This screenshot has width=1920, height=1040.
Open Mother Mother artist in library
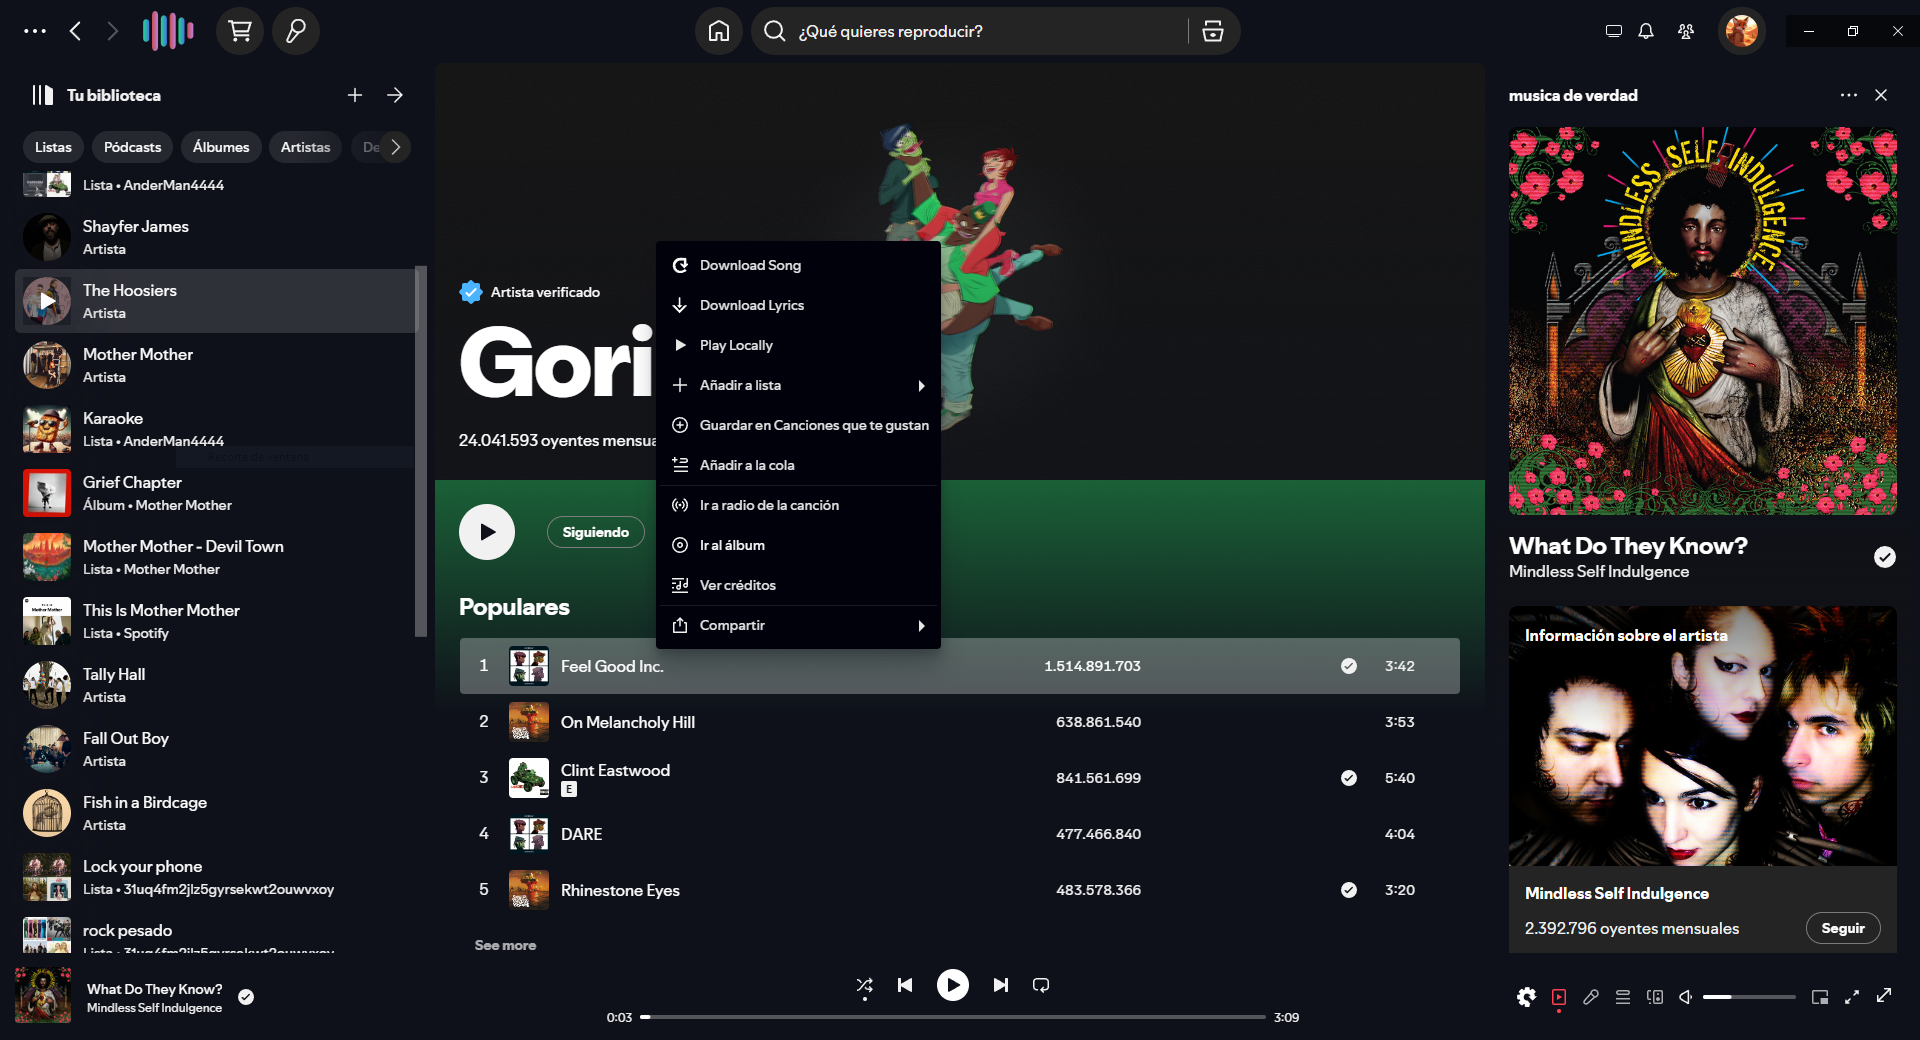pyautogui.click(x=215, y=365)
